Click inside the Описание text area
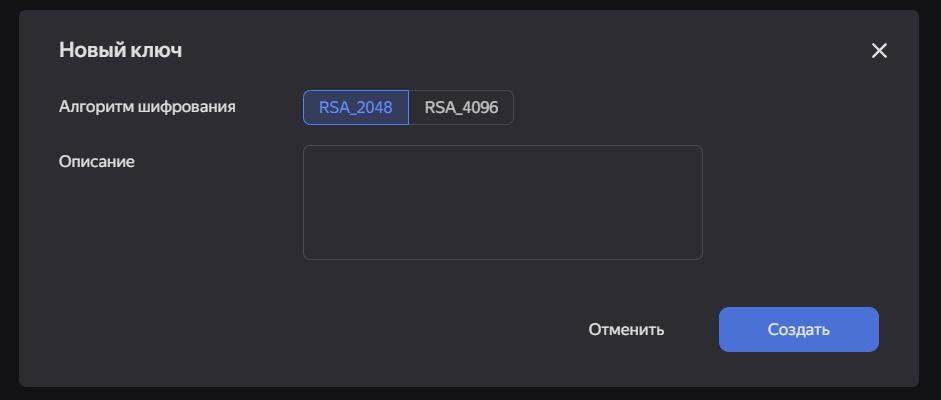941x400 pixels. [502, 202]
